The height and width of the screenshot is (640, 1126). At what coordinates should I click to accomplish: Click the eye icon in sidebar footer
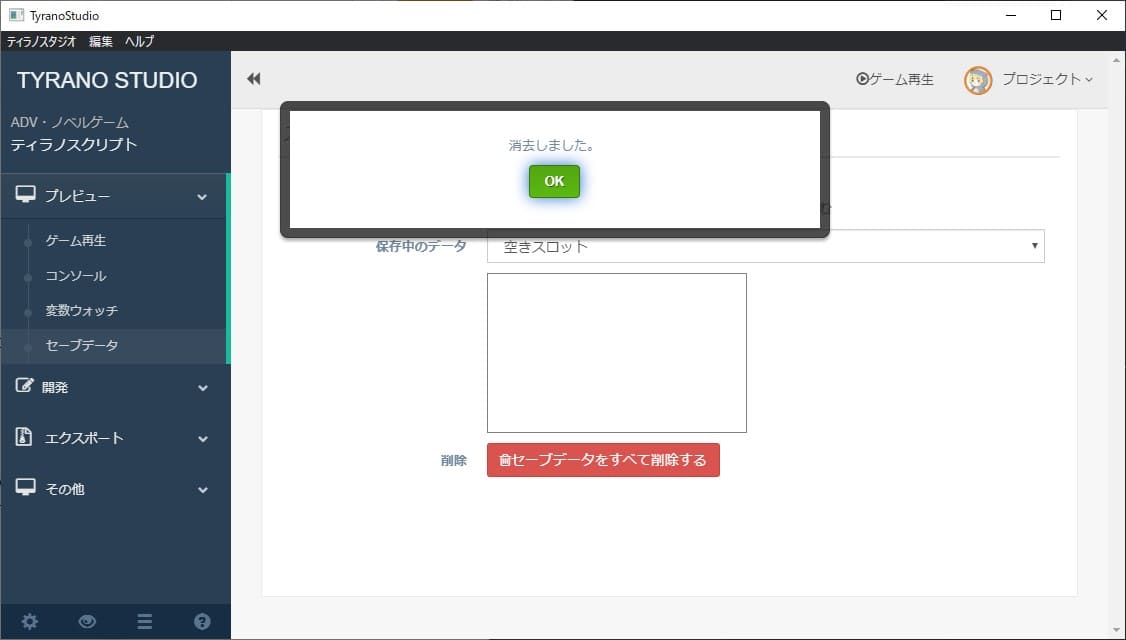pos(87,621)
